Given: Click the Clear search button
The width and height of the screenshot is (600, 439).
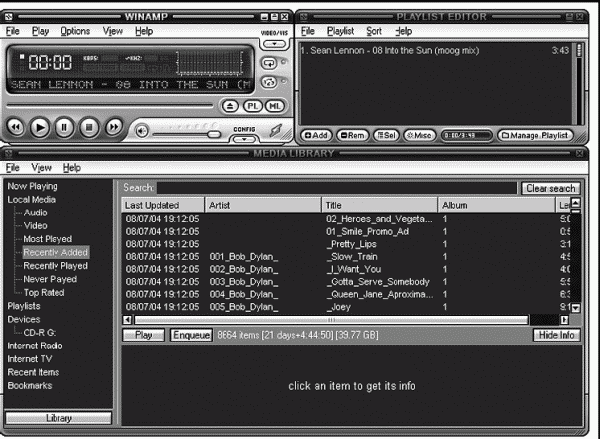Looking at the screenshot, I should 550,188.
